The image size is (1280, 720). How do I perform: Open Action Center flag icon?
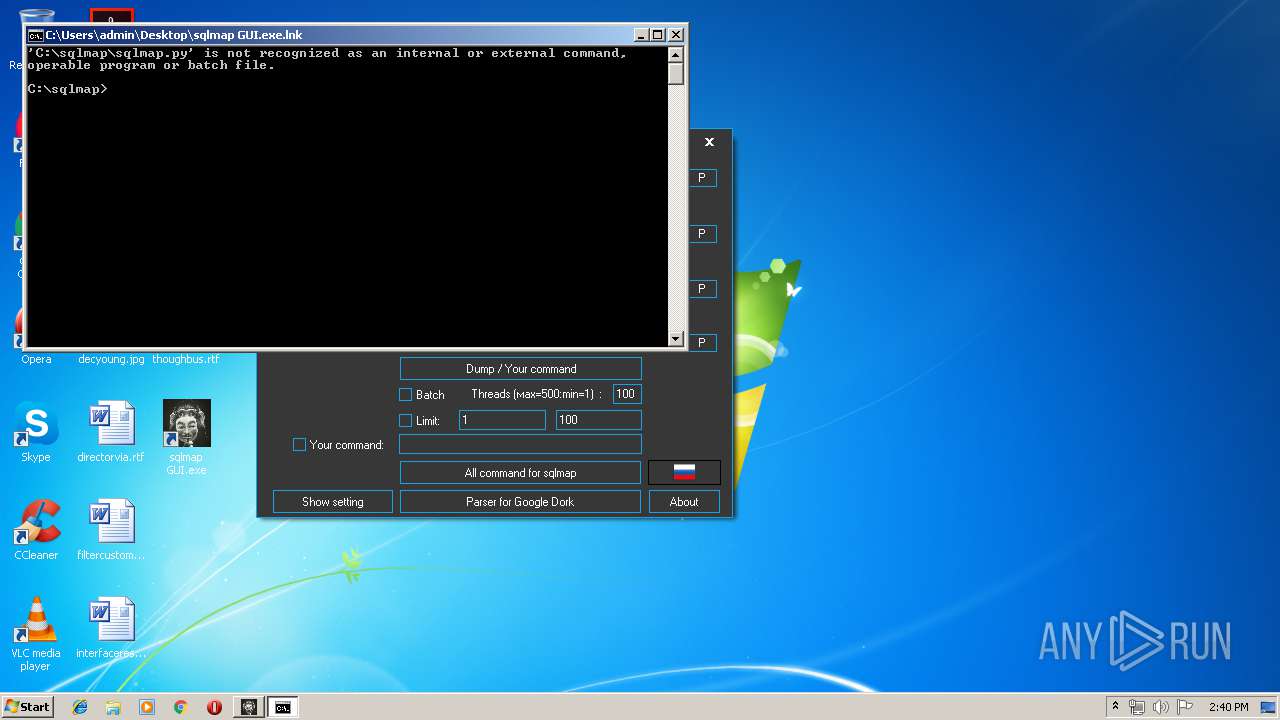pos(1185,707)
